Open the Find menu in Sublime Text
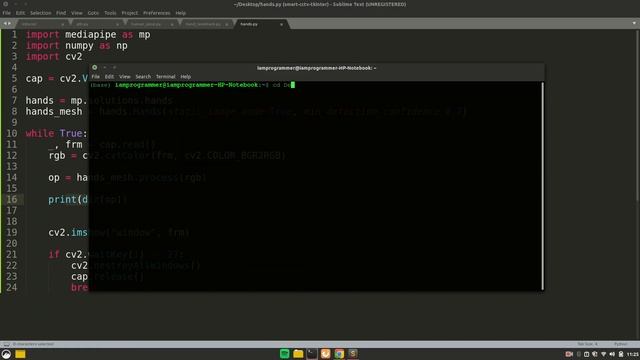The image size is (640, 360). (61, 13)
